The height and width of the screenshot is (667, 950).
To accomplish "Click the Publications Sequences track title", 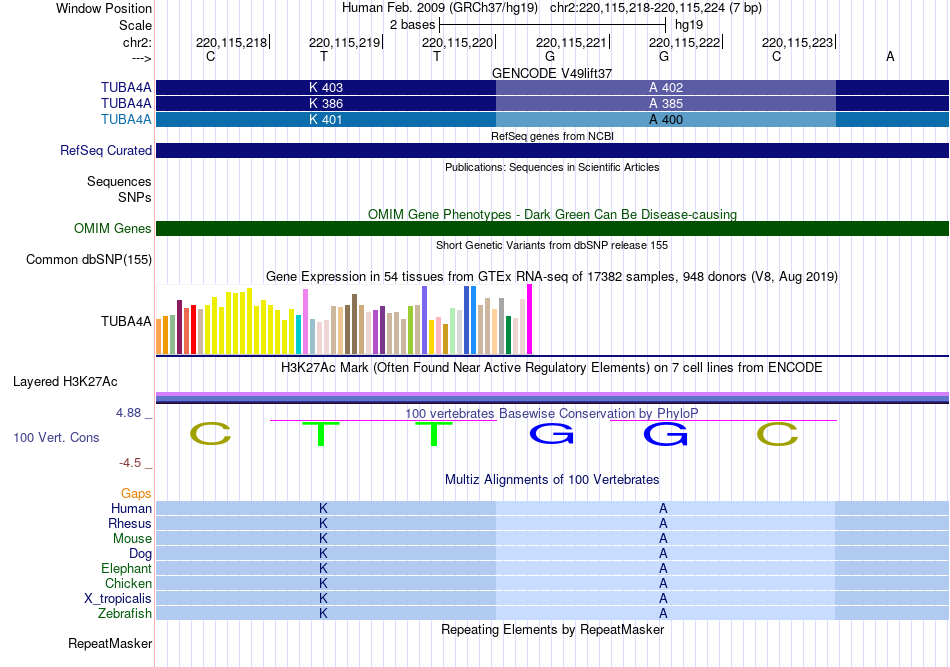I will [552, 167].
